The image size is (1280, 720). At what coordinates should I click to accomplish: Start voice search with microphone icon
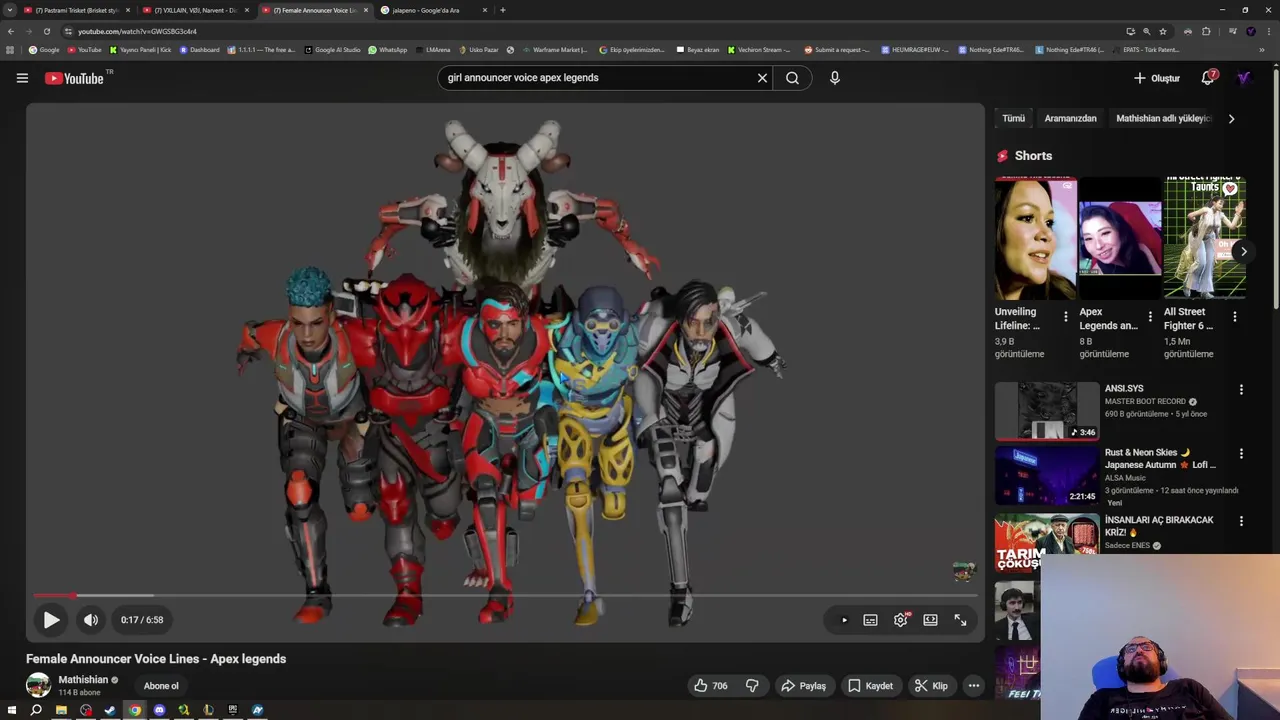(x=835, y=78)
